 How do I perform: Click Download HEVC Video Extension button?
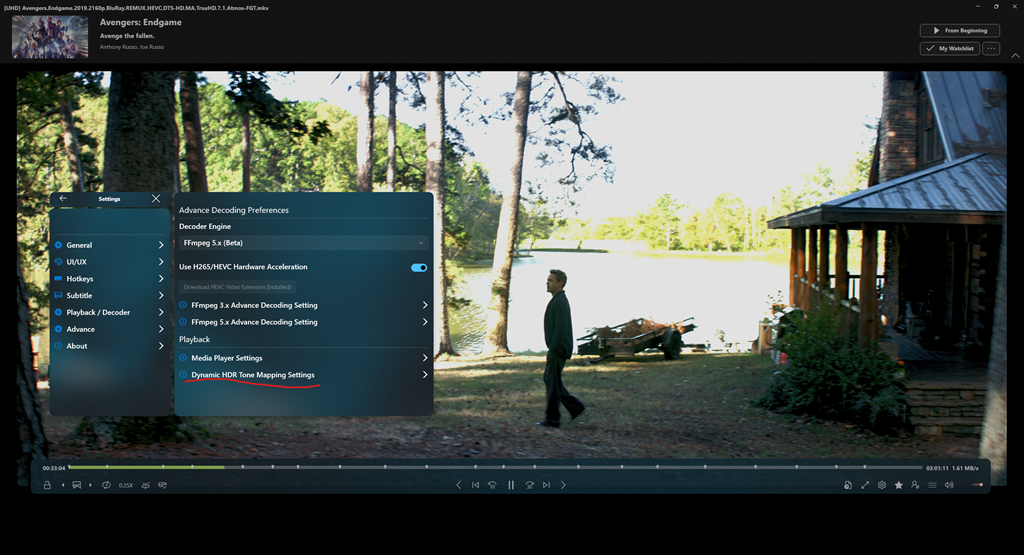[238, 287]
